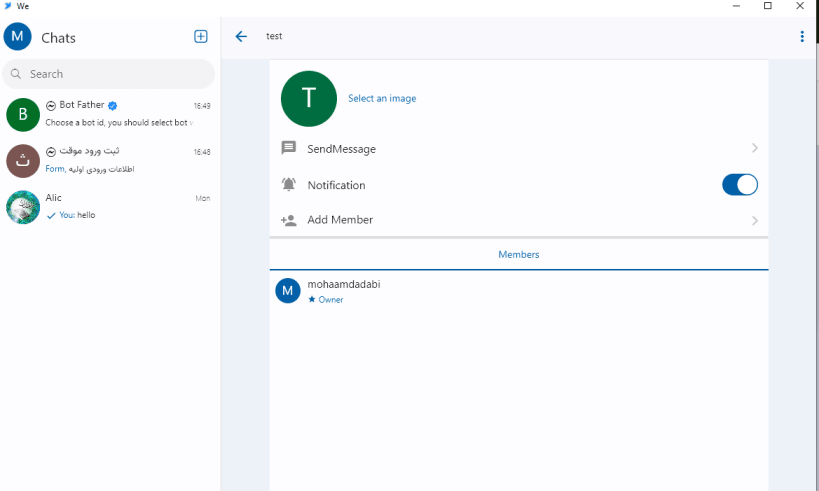The width and height of the screenshot is (819, 491).
Task: Click the Form link in chat preview
Action: 54,169
